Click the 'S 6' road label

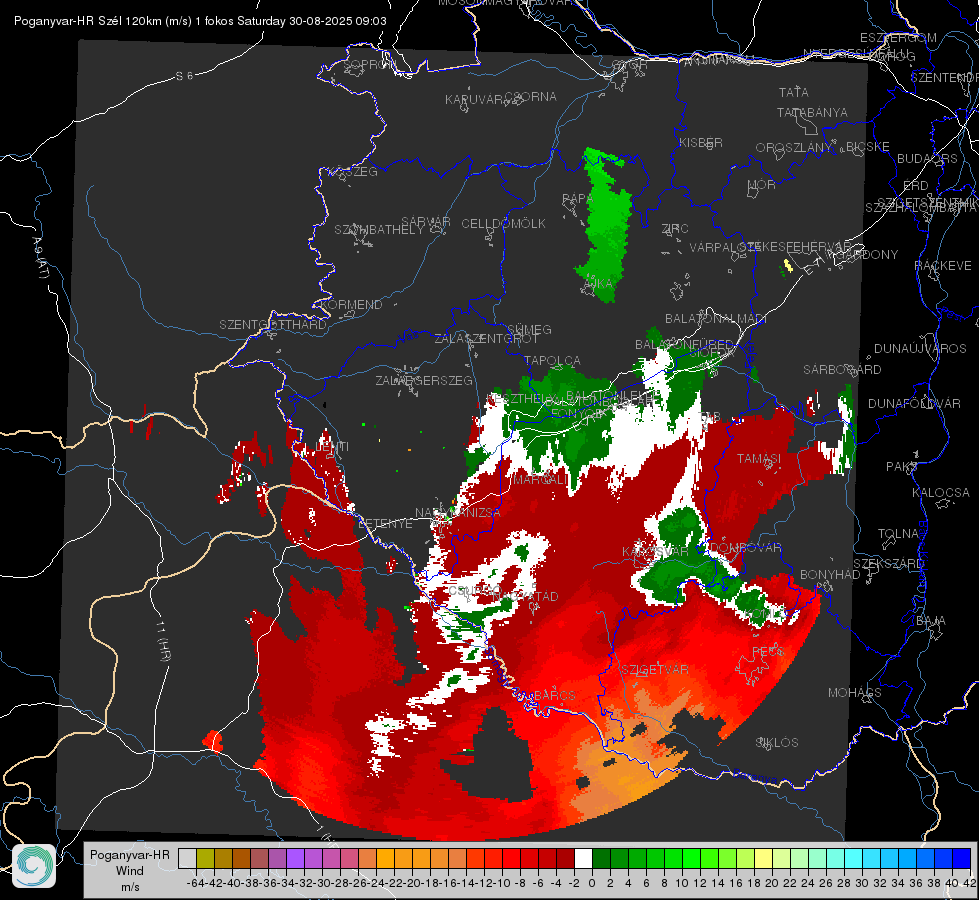[184, 76]
